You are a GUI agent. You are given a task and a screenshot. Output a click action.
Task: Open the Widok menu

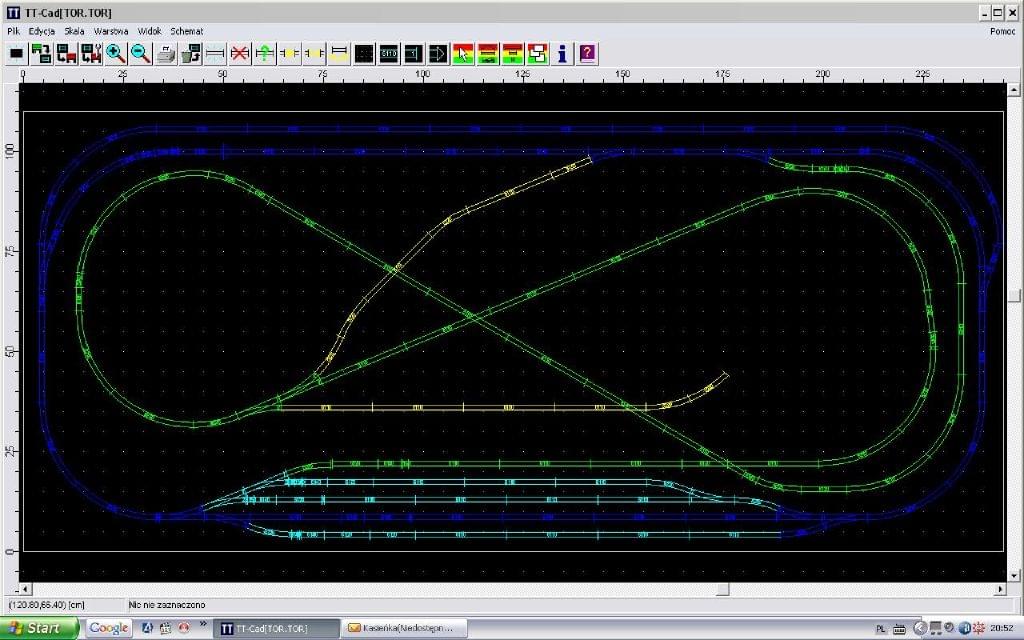[x=150, y=31]
